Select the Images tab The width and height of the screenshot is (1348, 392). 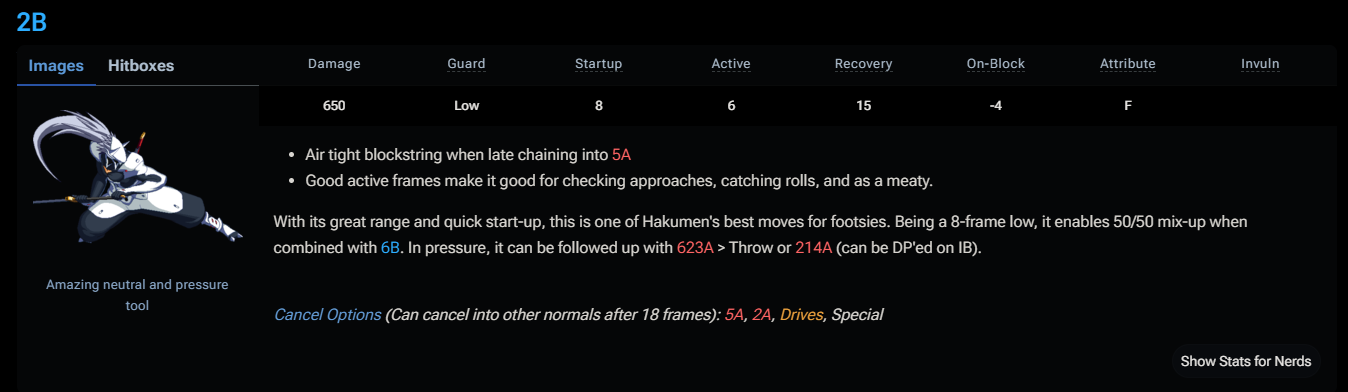tap(56, 66)
